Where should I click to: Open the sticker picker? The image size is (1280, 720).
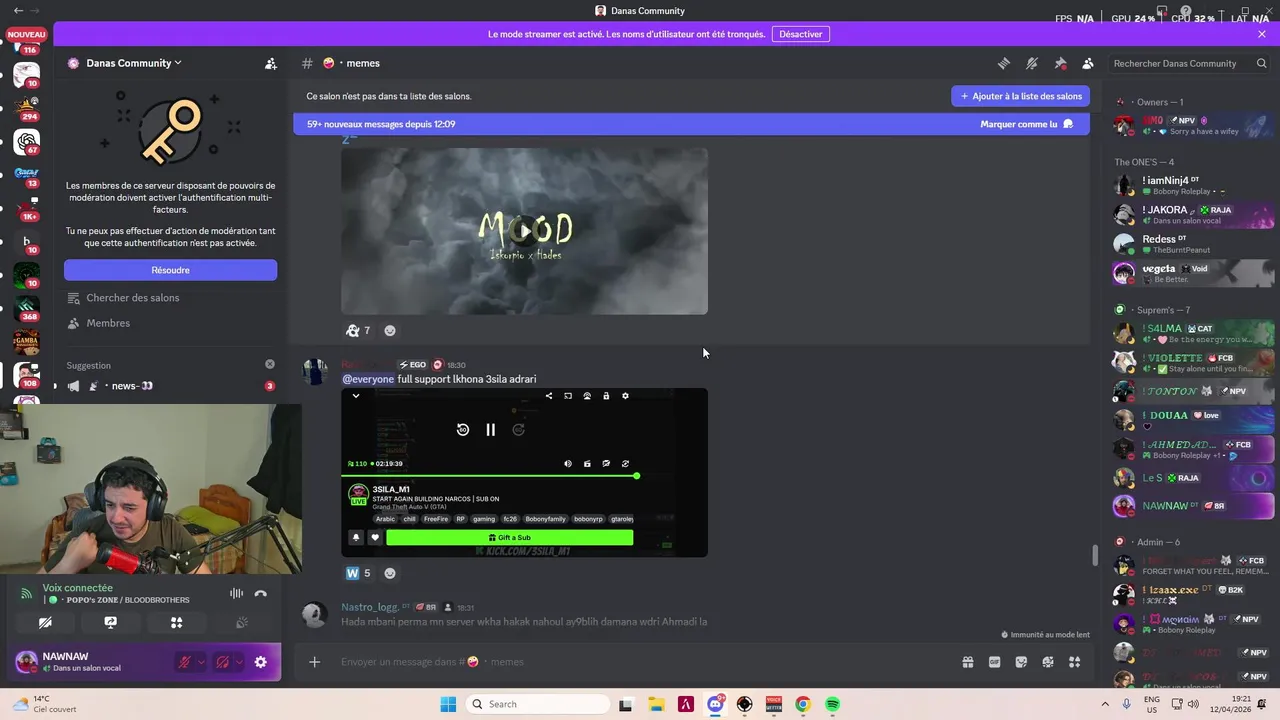coord(1021,661)
